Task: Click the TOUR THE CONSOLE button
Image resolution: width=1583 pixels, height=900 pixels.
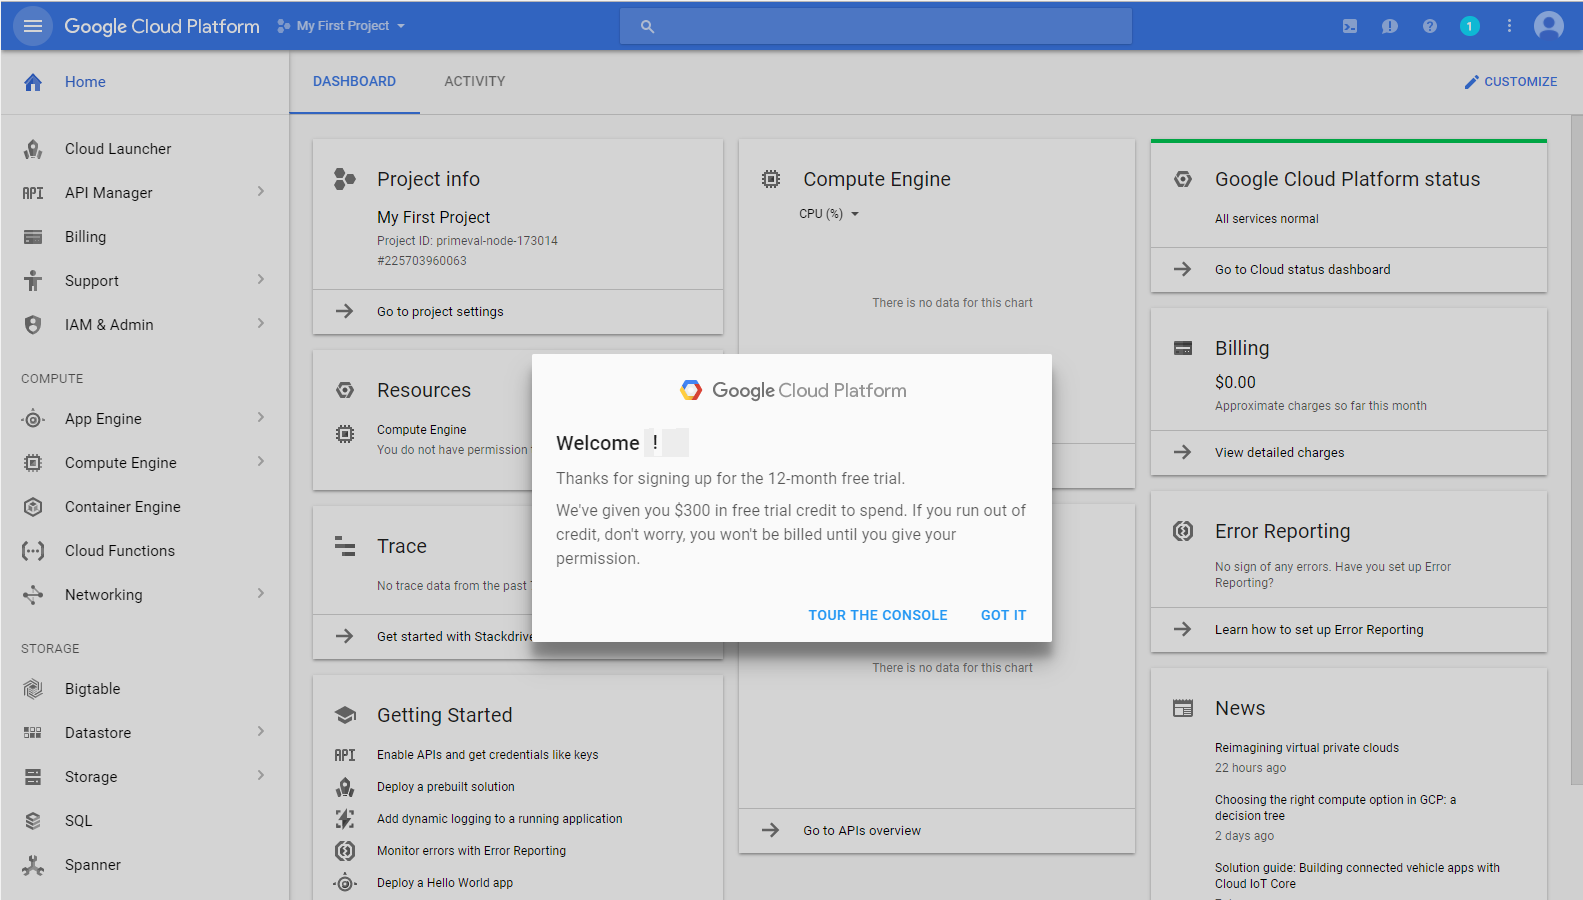Action: click(878, 615)
